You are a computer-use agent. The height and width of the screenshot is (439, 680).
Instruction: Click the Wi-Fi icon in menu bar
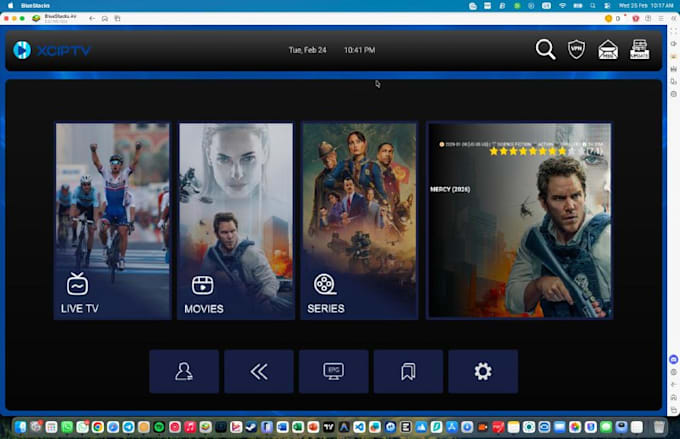coord(562,6)
